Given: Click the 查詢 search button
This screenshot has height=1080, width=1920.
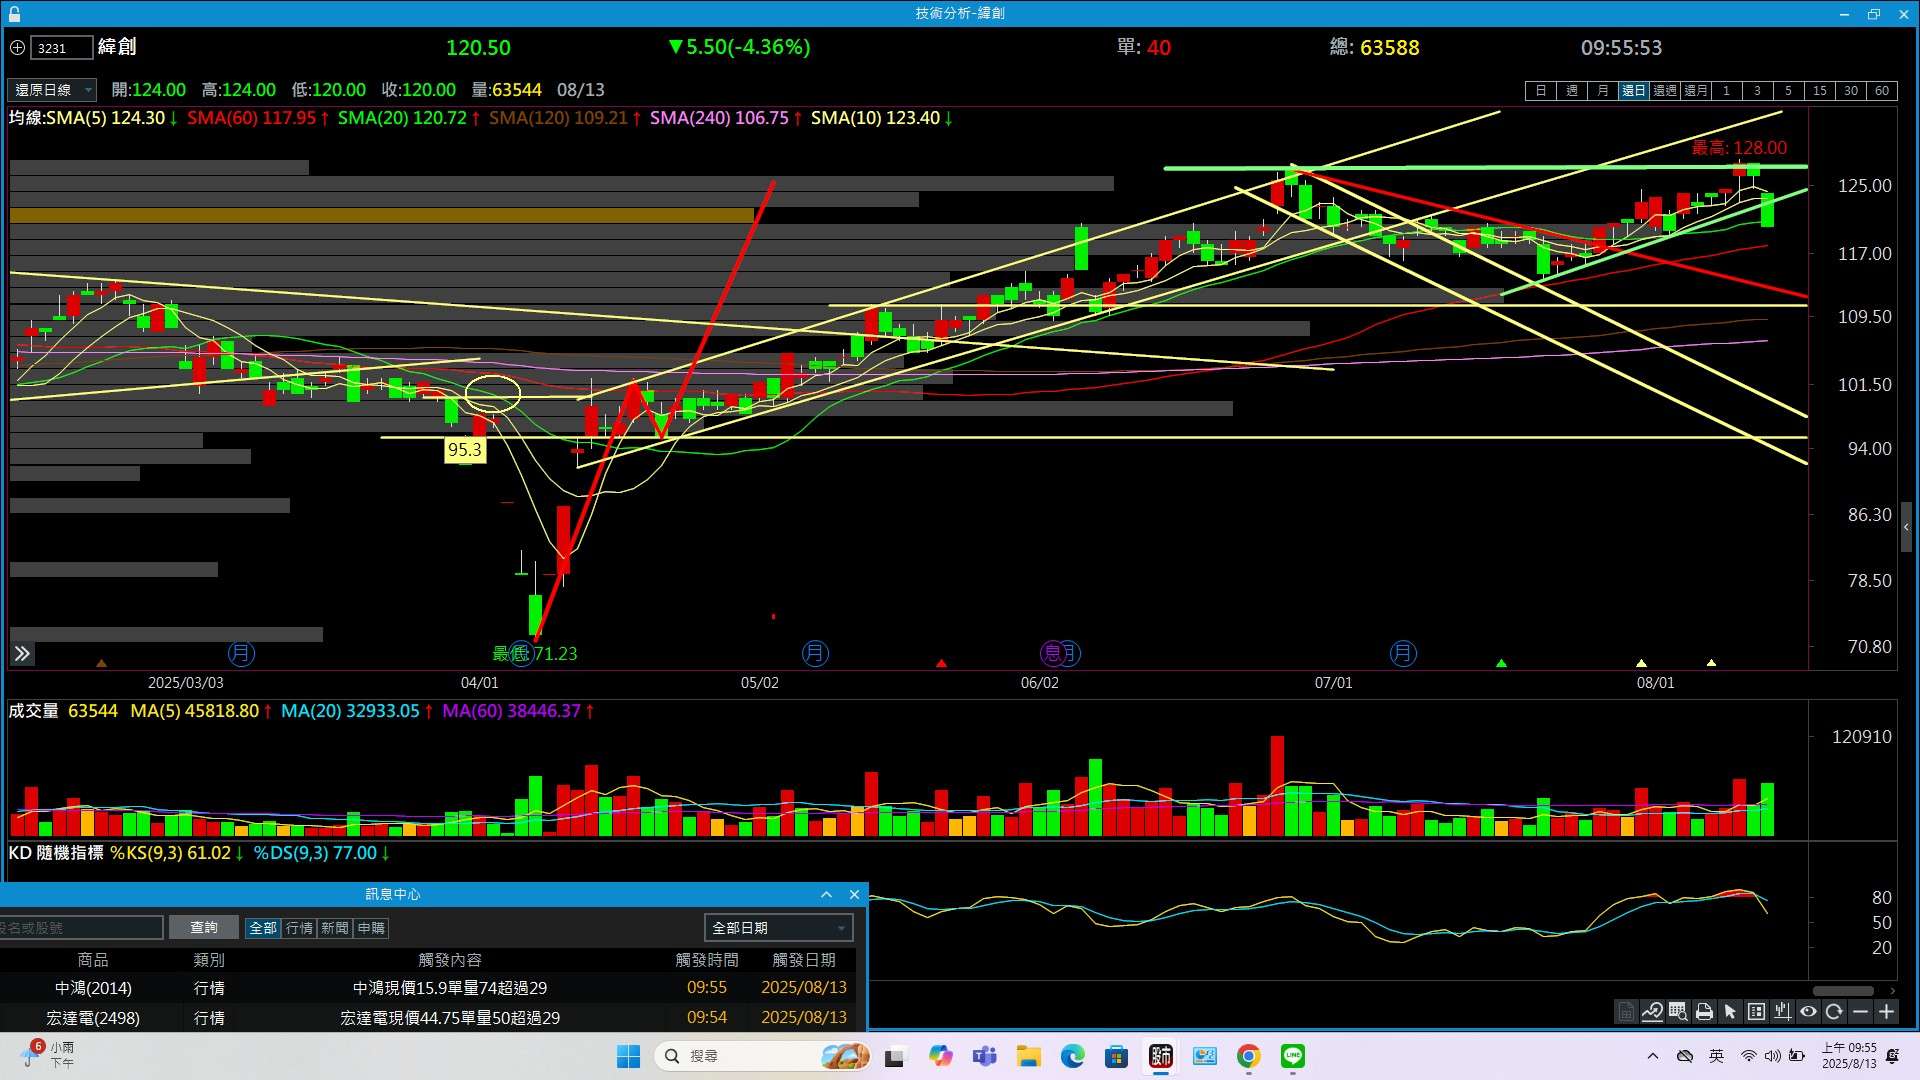Looking at the screenshot, I should (x=203, y=928).
